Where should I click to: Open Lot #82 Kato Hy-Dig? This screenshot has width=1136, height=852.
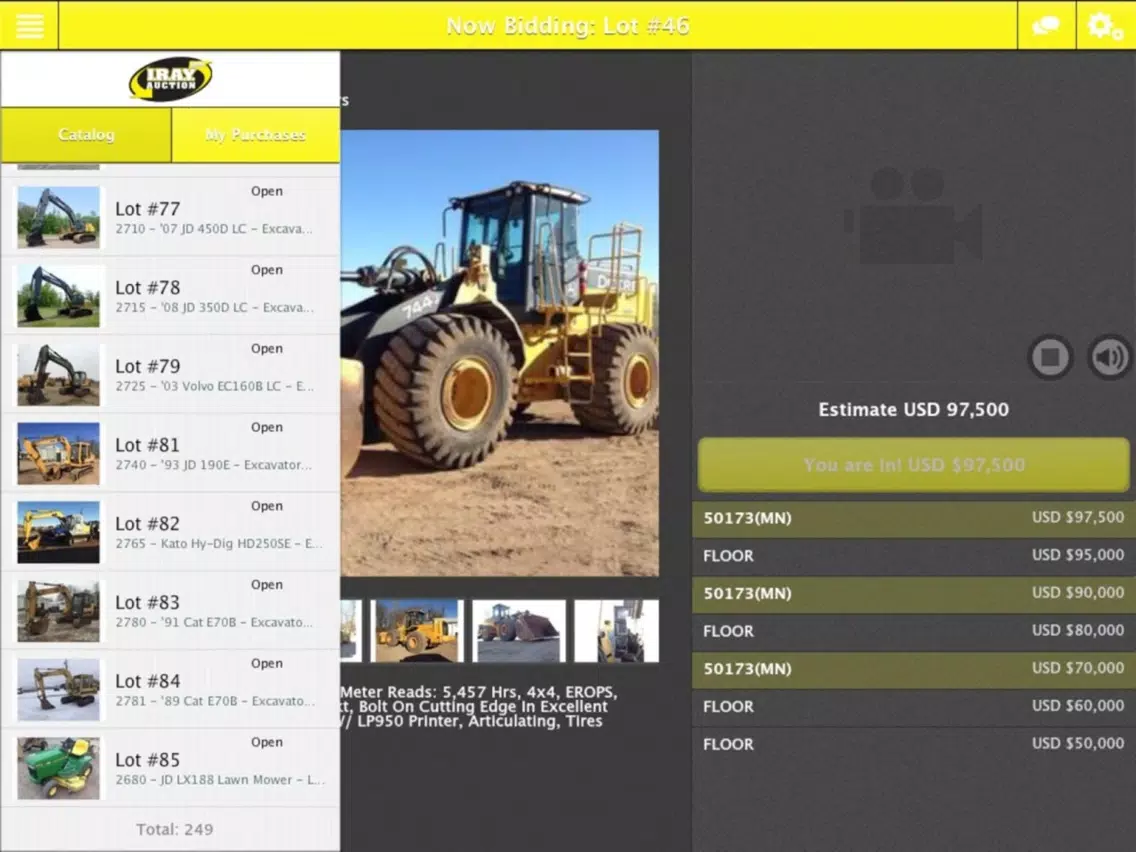pyautogui.click(x=170, y=532)
